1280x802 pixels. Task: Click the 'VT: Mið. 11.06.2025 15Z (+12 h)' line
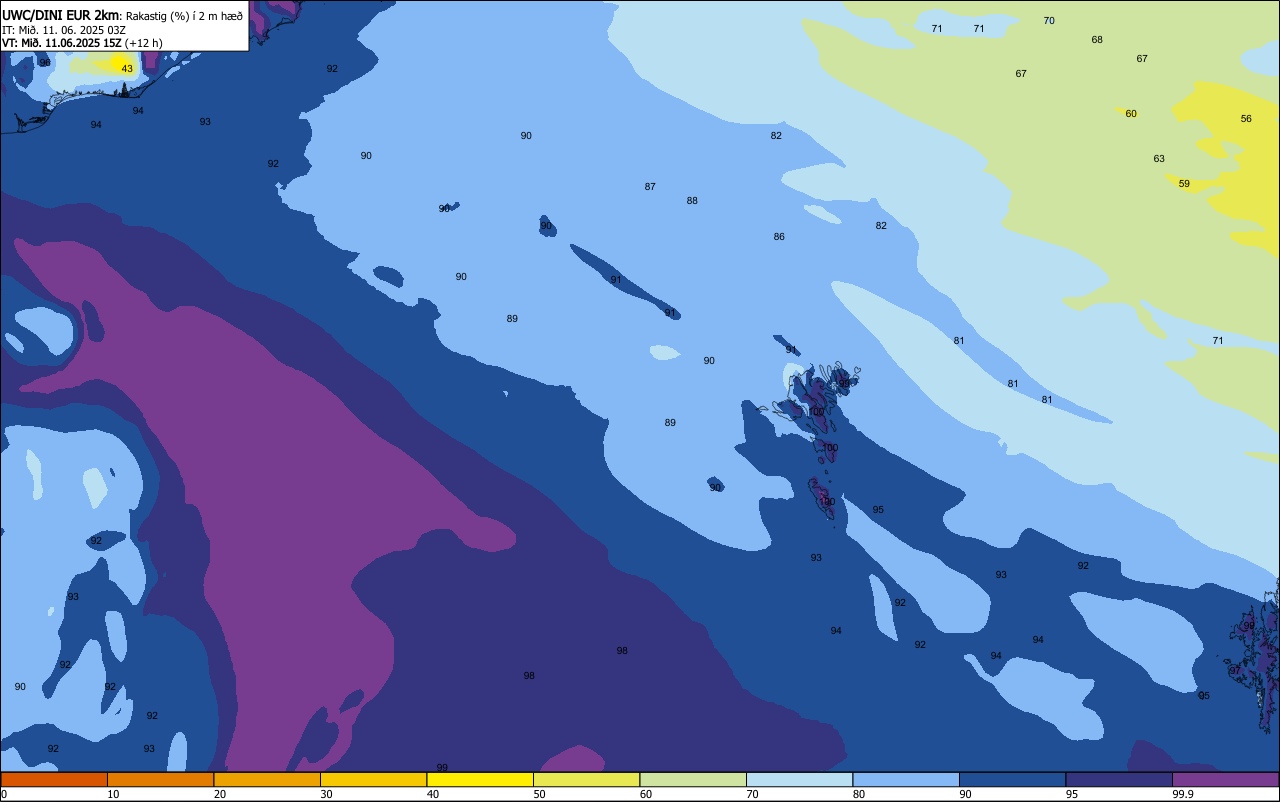click(x=82, y=43)
